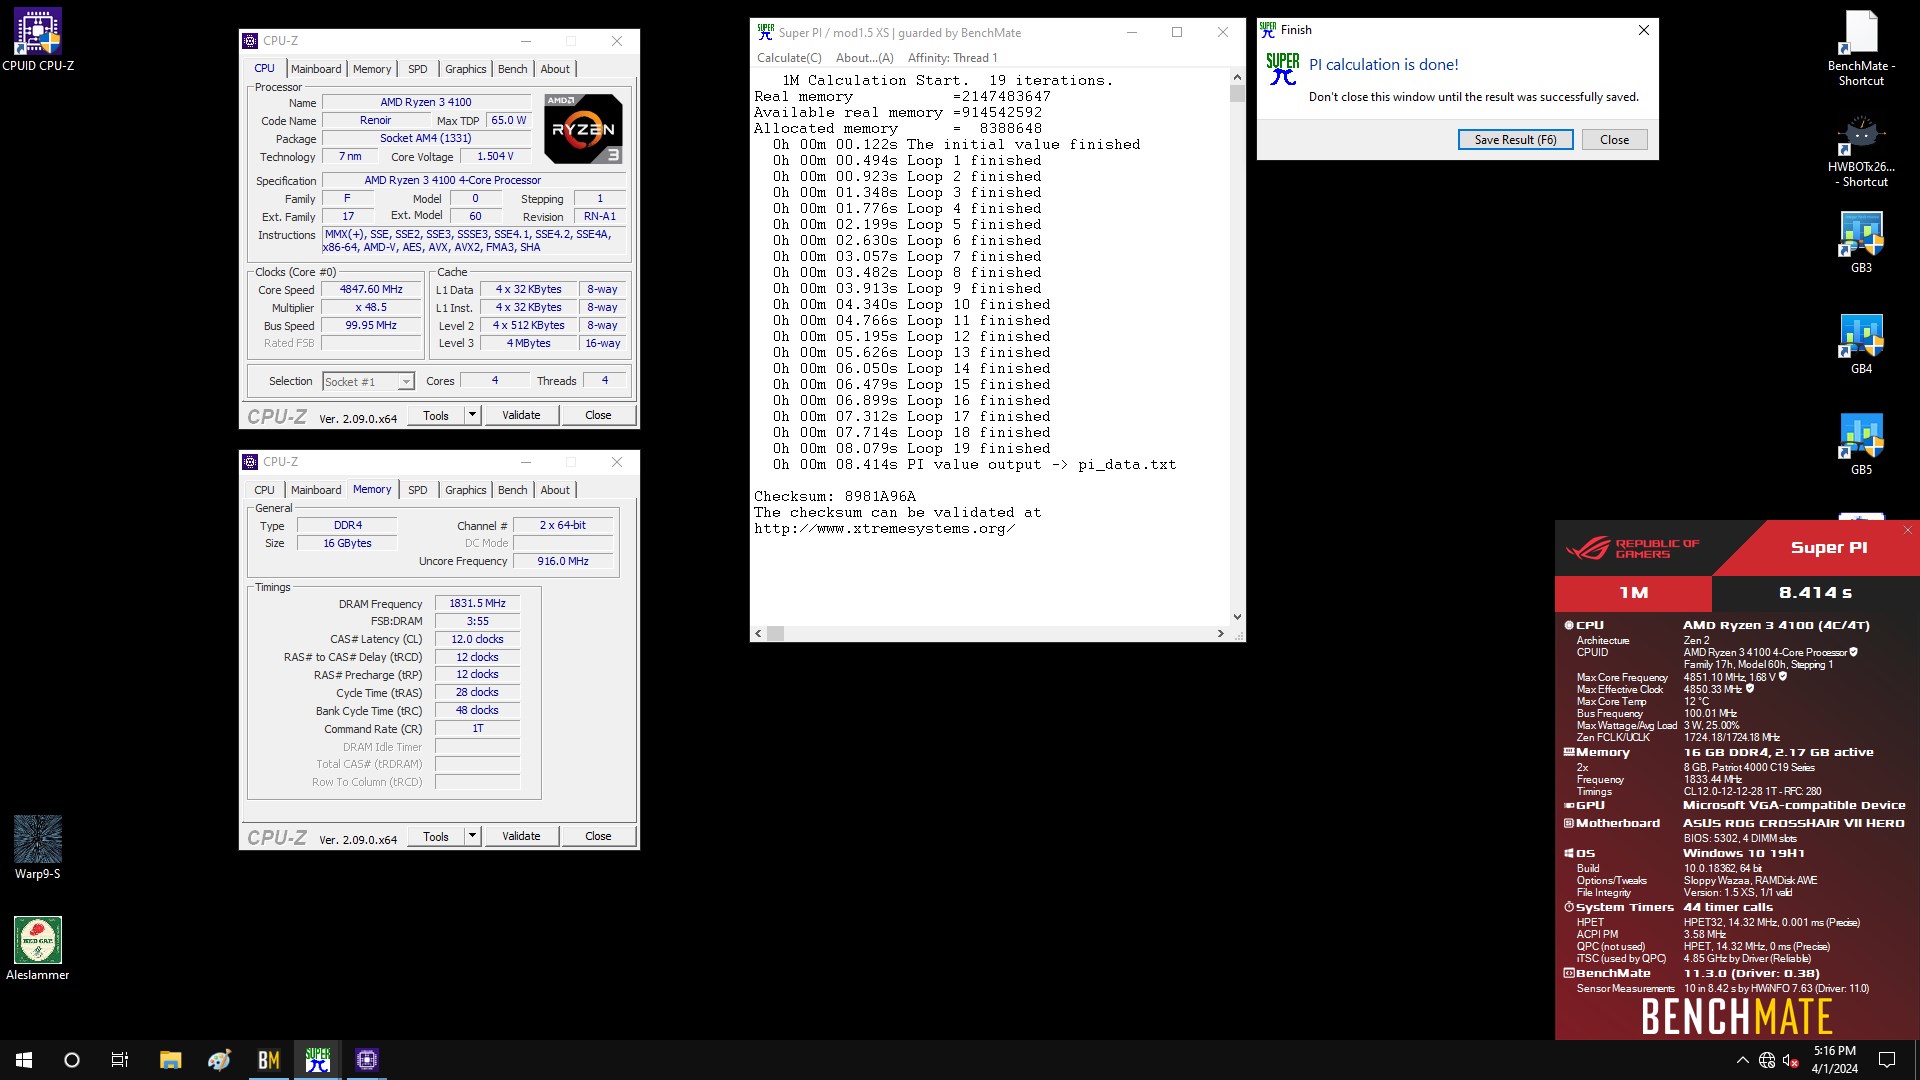Click taskbar clock showing 5:16 PM
Screen dimensions: 1920x1080
[x=1835, y=1060]
